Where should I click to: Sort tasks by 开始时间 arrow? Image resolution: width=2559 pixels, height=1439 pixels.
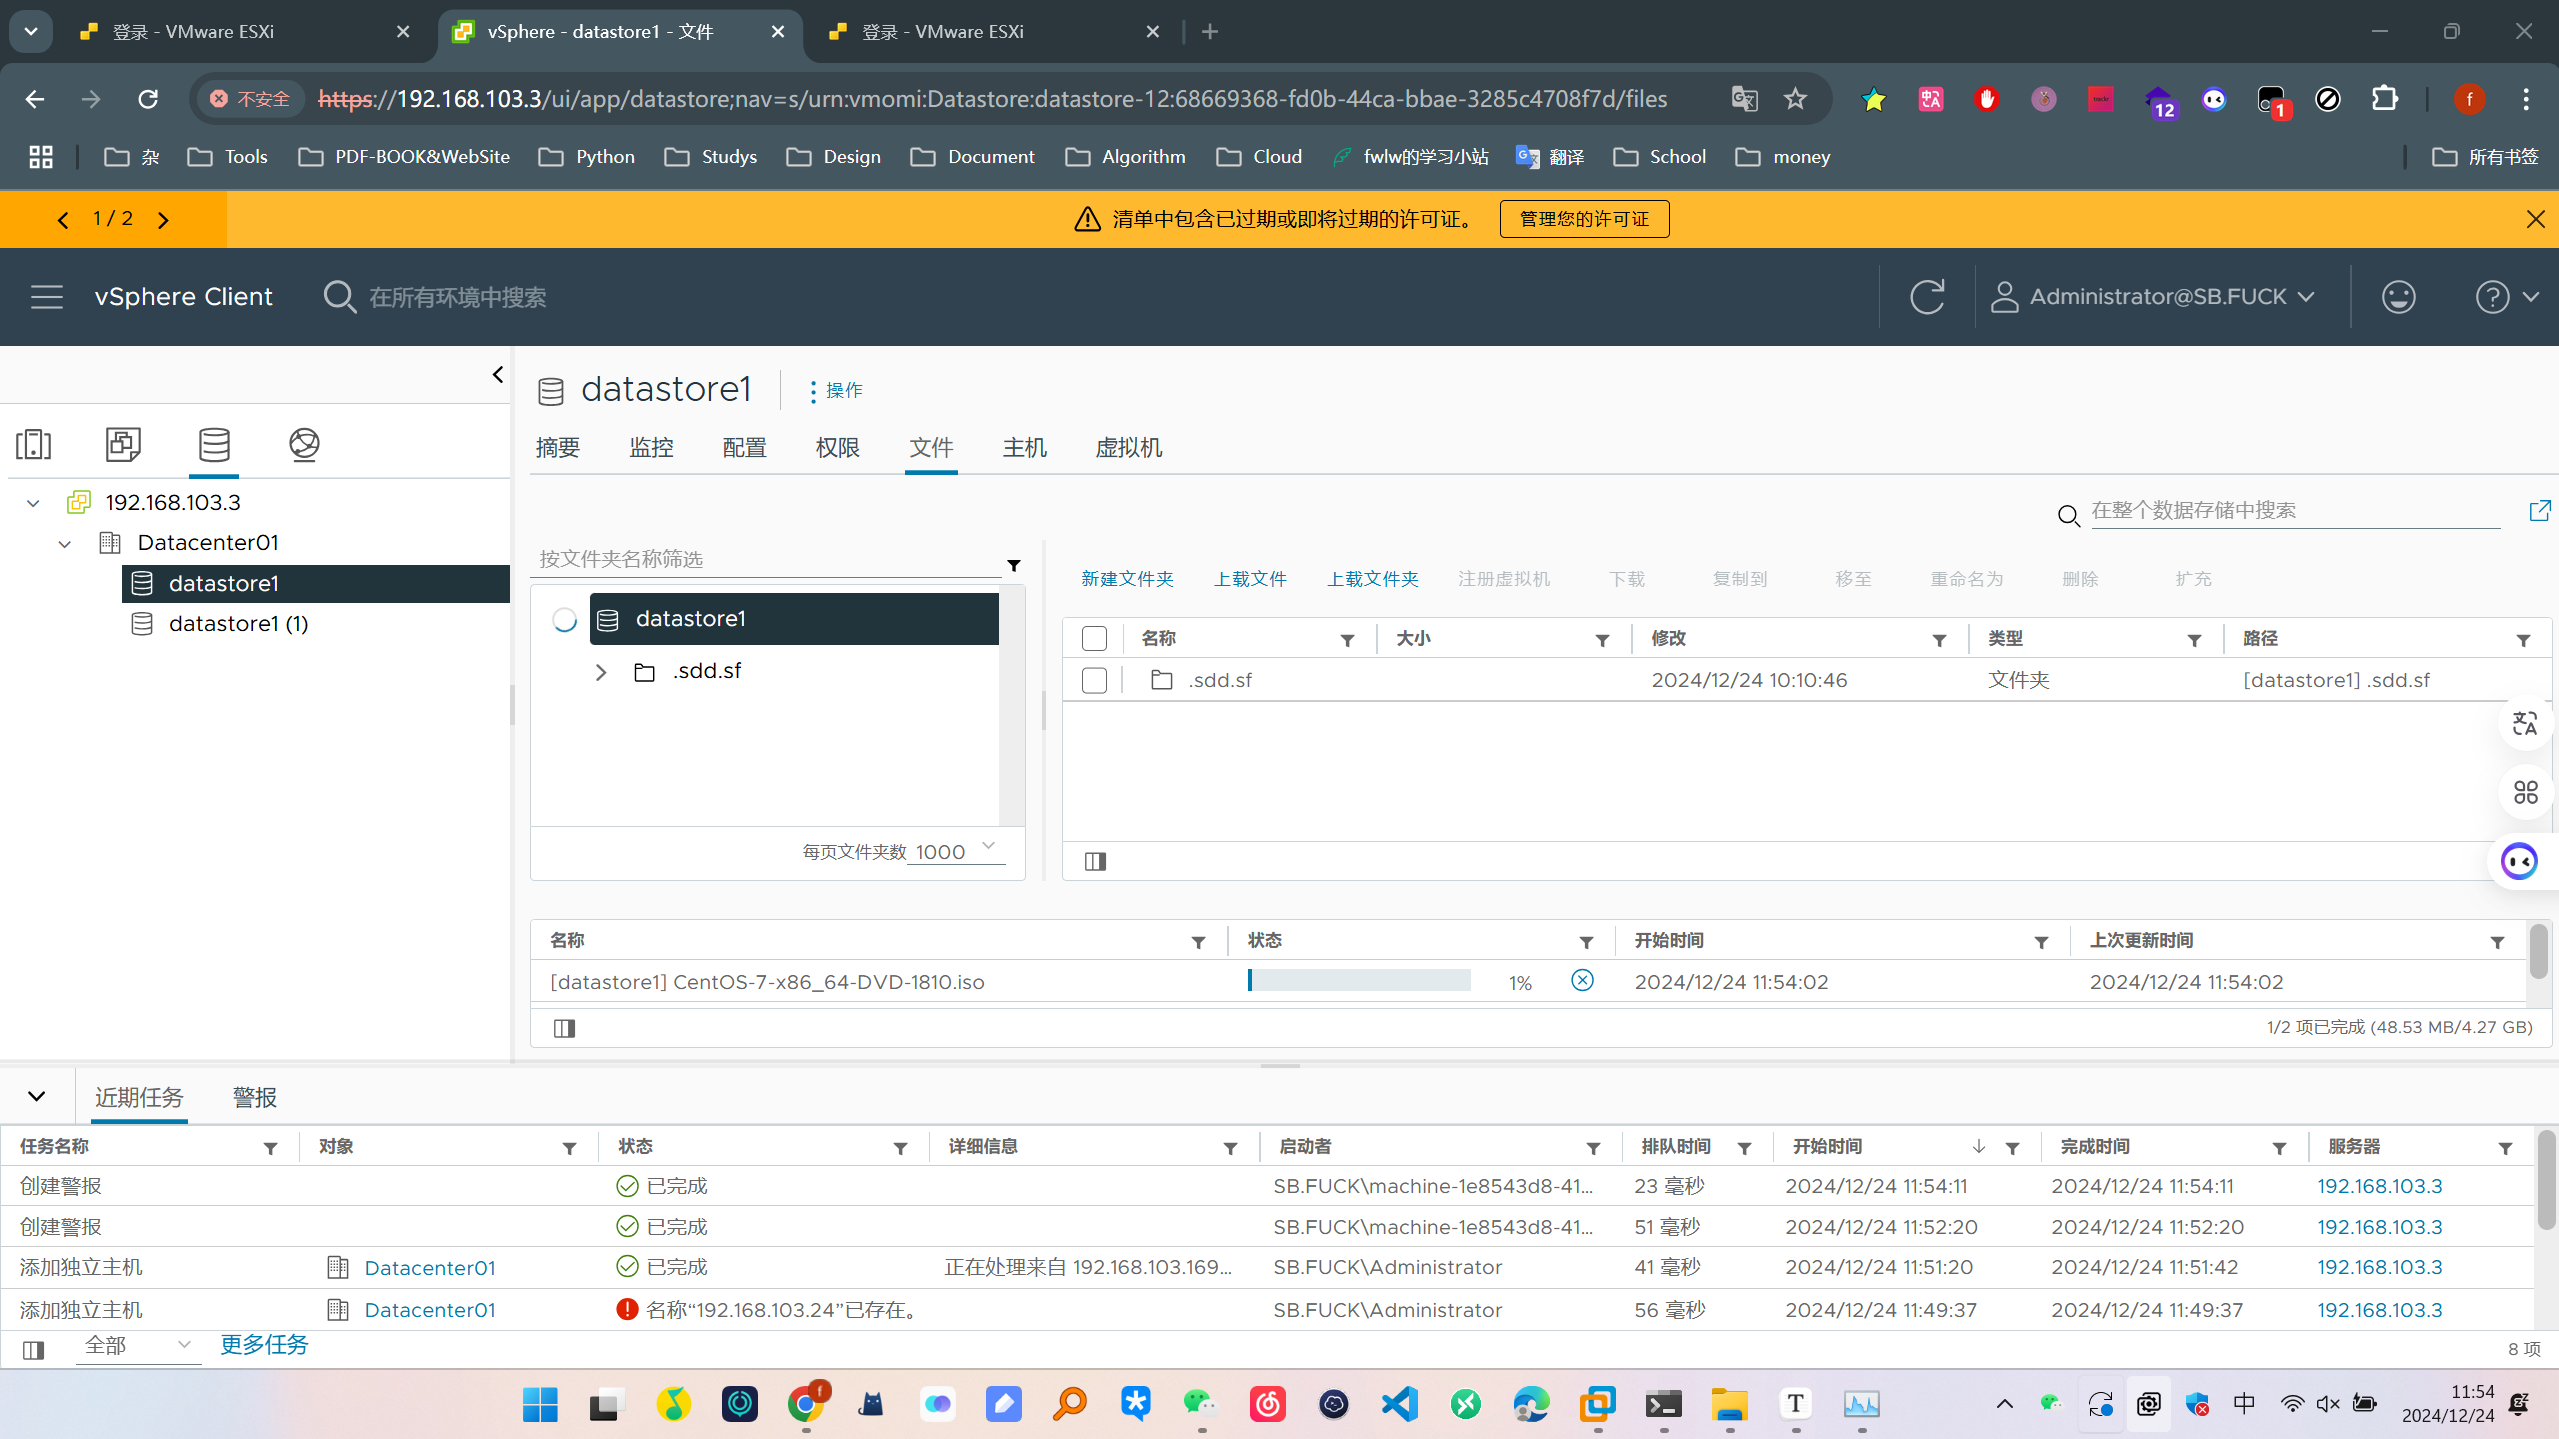tap(1979, 1147)
